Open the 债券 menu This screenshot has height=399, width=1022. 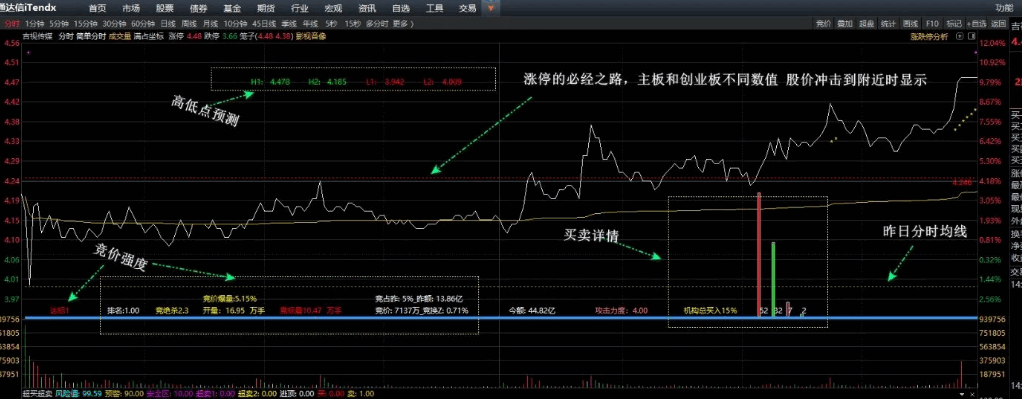[198, 8]
